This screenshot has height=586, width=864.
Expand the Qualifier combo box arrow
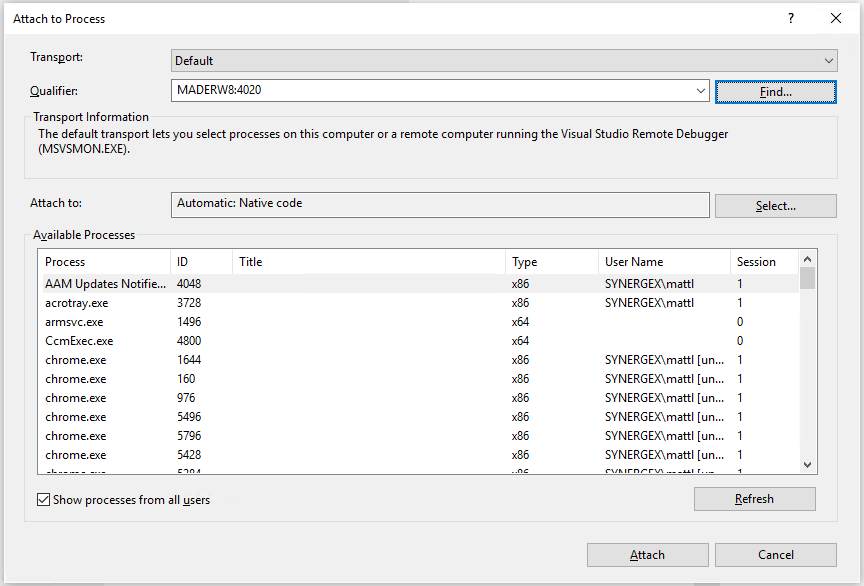tap(700, 91)
